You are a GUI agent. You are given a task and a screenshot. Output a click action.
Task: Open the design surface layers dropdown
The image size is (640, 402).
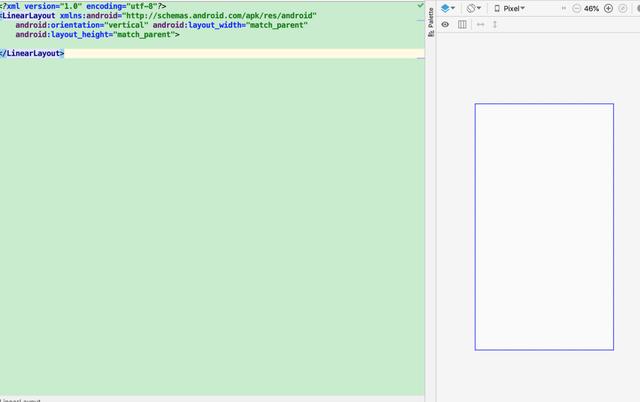(x=448, y=8)
